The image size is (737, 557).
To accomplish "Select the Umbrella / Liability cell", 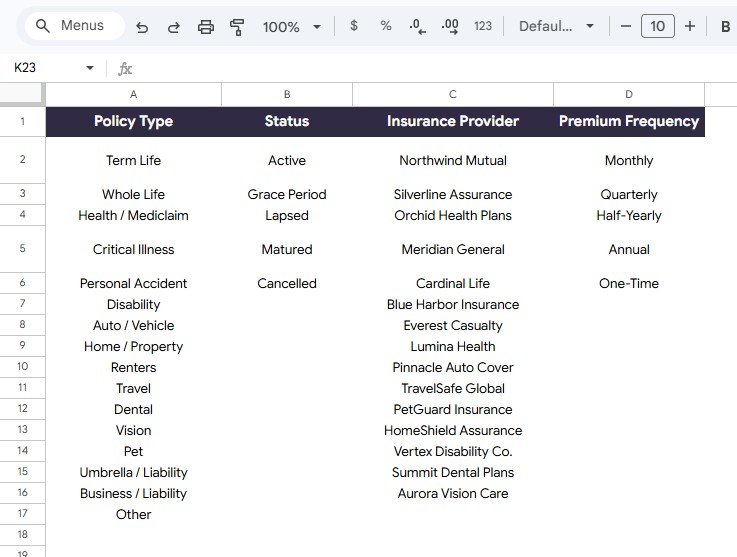I will click(x=133, y=472).
